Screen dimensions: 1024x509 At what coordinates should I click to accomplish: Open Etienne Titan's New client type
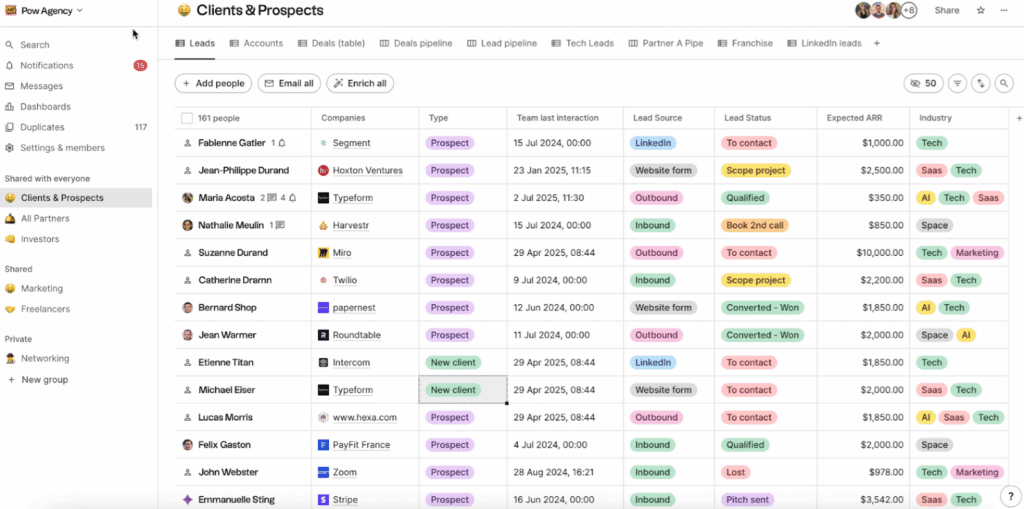coord(453,363)
